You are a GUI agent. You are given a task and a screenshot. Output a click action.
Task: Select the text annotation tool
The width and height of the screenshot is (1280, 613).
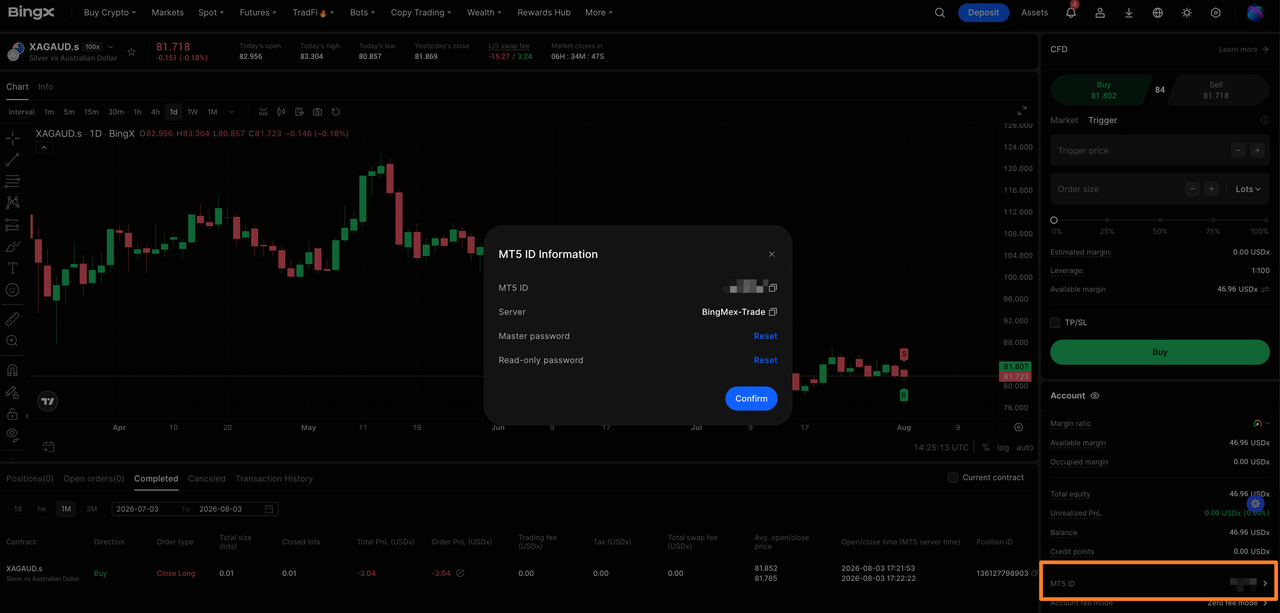pos(12,268)
